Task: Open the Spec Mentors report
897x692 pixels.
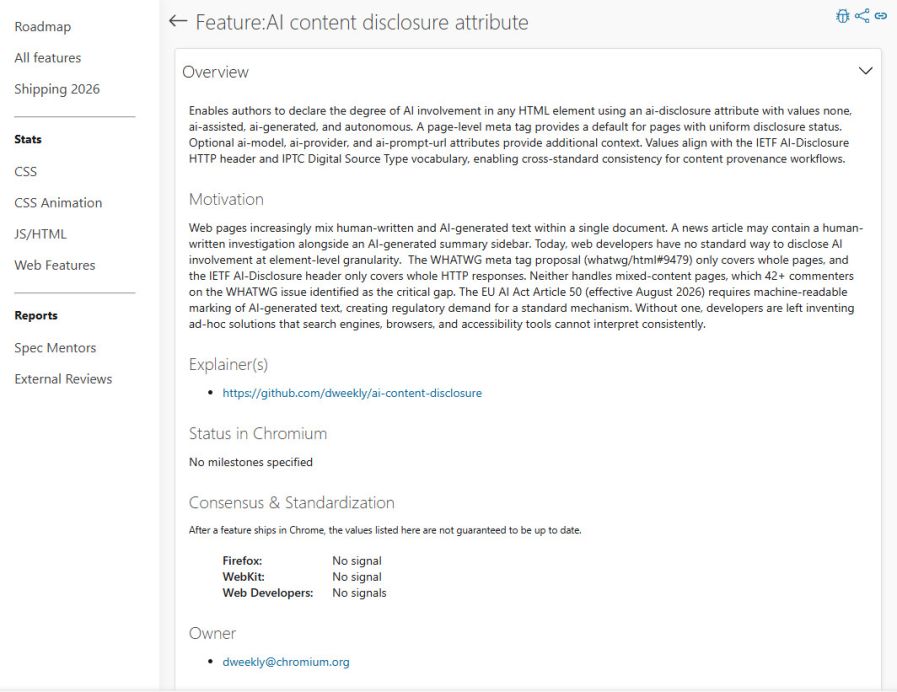Action: [55, 348]
